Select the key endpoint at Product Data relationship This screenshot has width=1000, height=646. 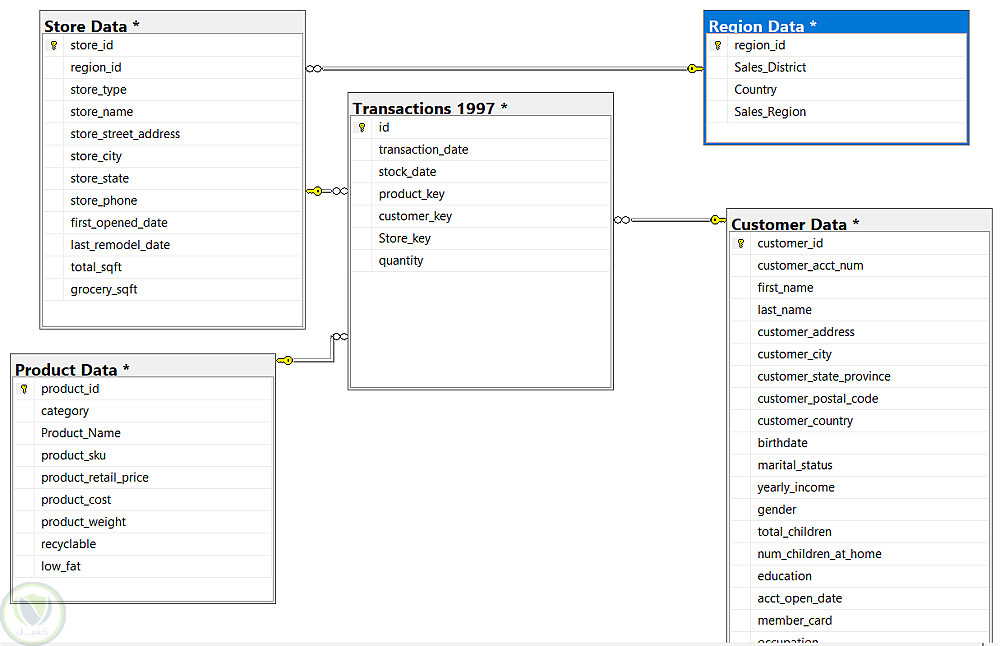[x=284, y=360]
